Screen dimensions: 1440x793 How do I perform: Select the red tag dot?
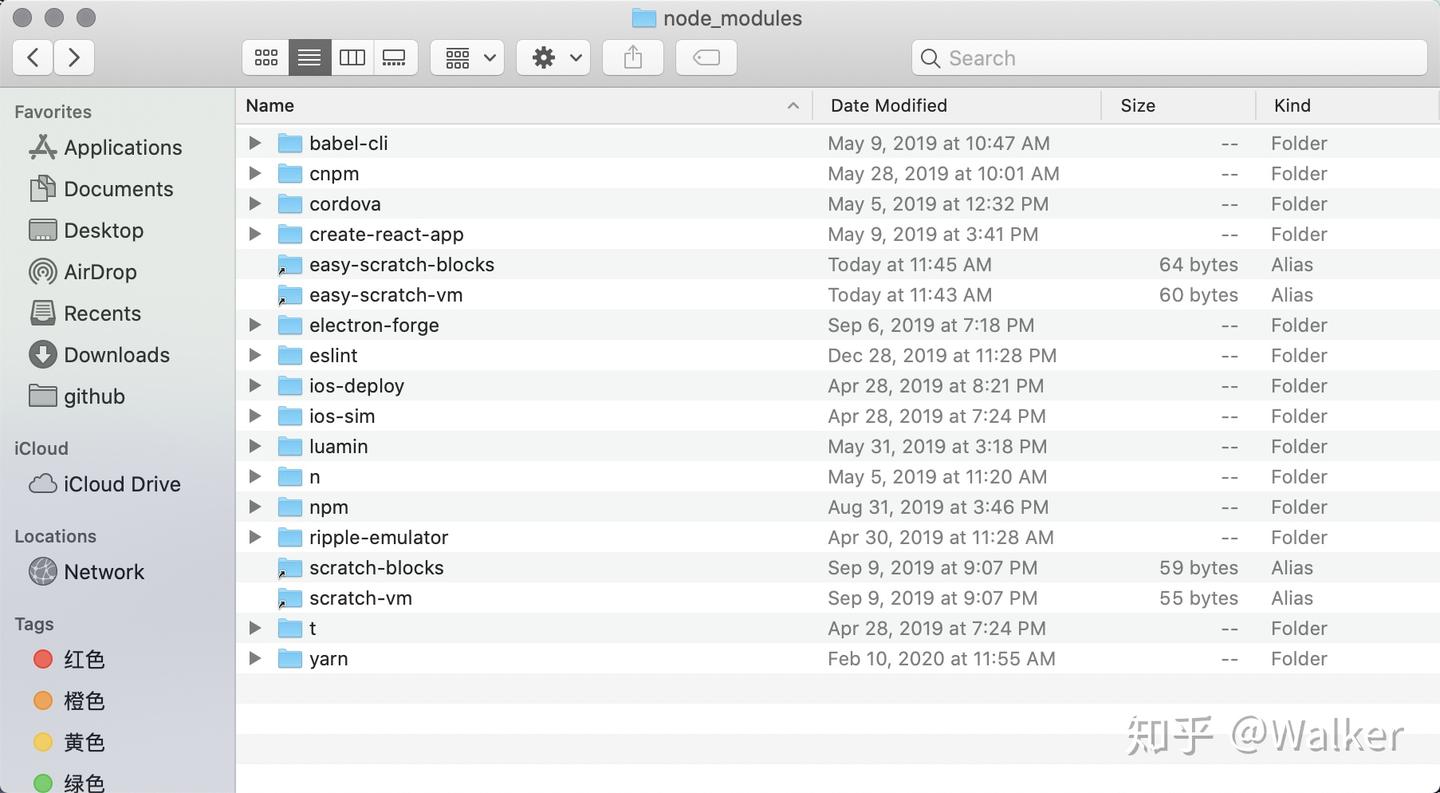(43, 659)
